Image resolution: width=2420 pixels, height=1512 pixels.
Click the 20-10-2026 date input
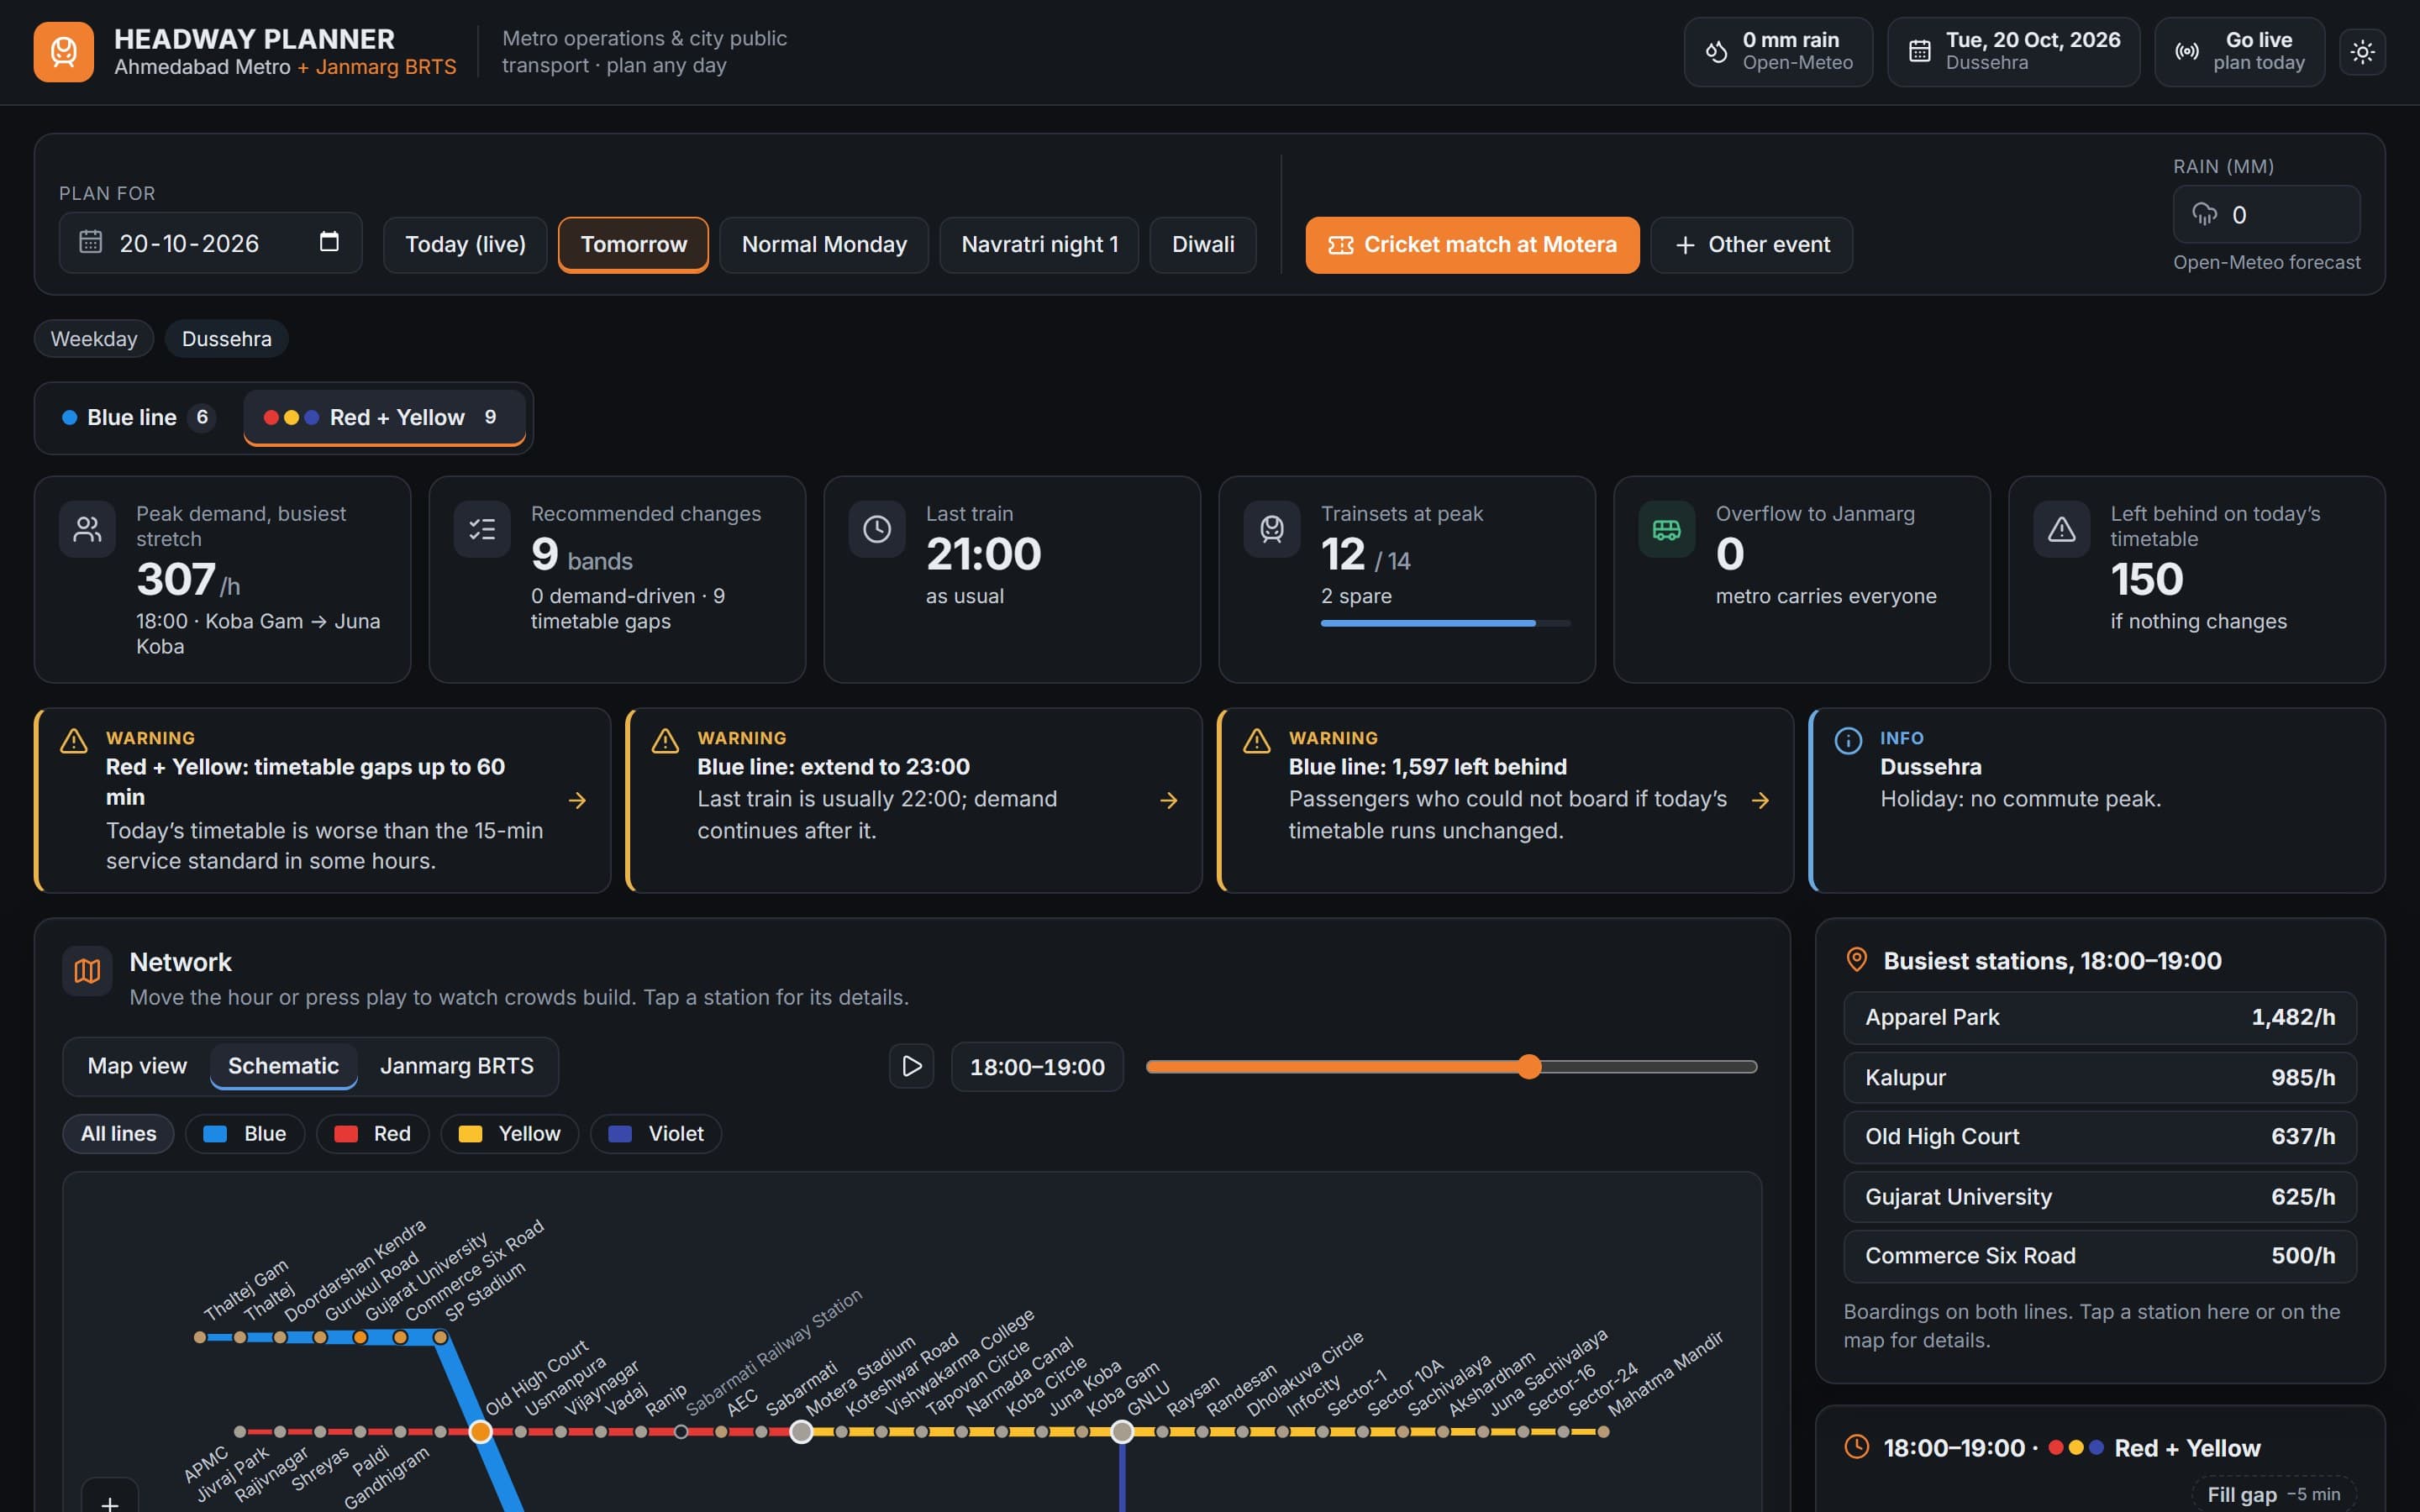[210, 242]
